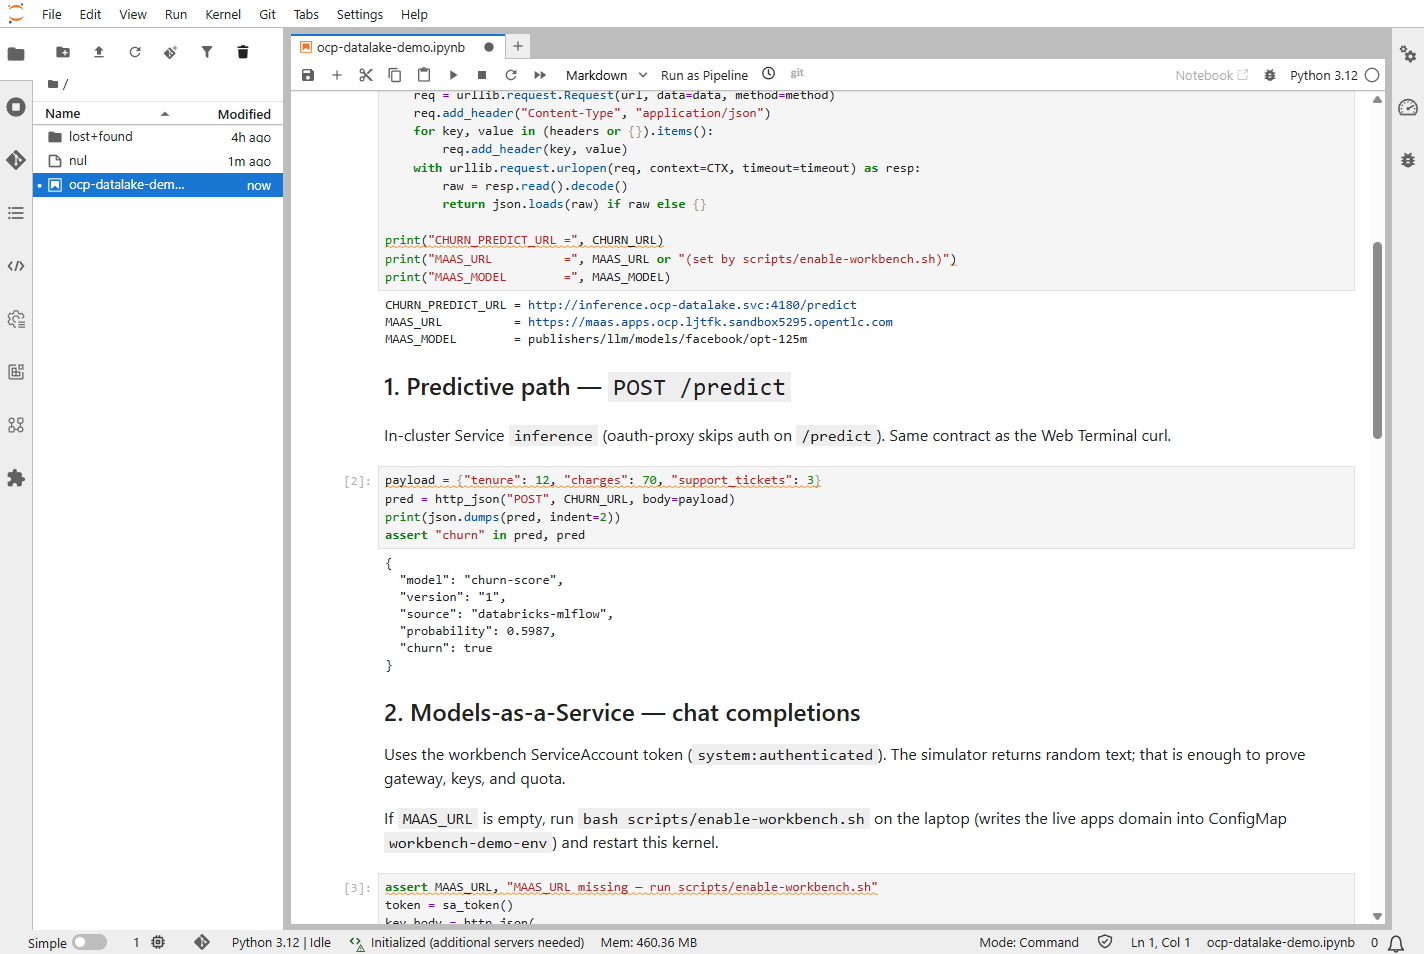The image size is (1424, 954).
Task: Click the Git clone repository icon
Action: (171, 52)
